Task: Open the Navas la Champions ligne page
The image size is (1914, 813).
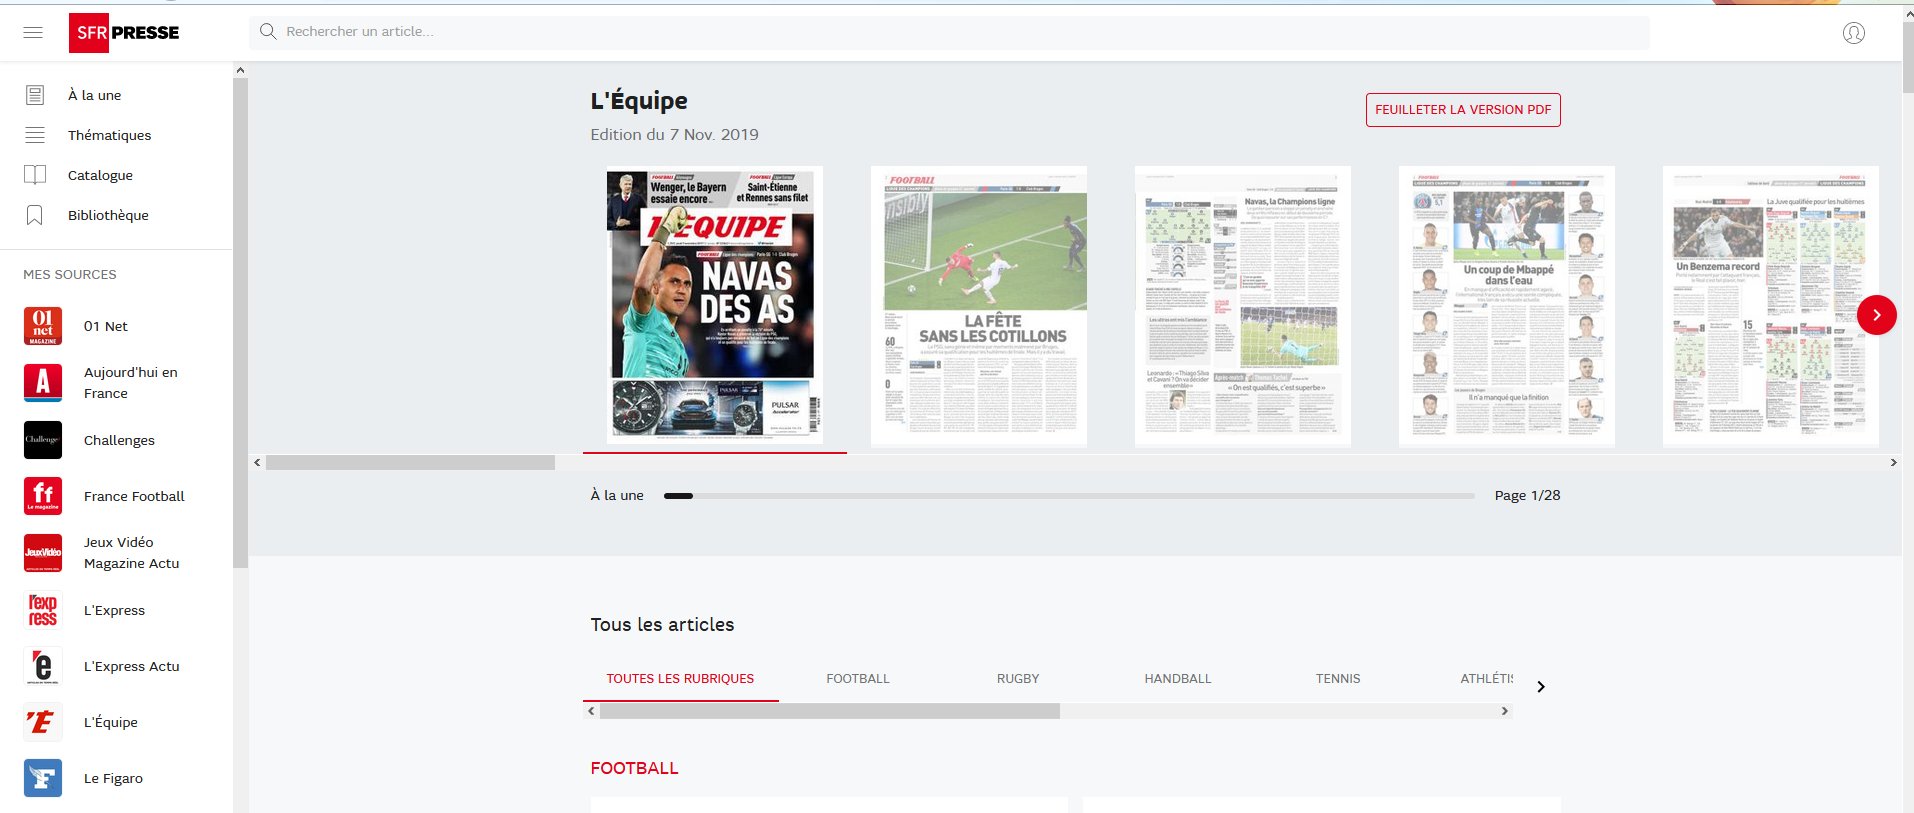Action: 1242,305
